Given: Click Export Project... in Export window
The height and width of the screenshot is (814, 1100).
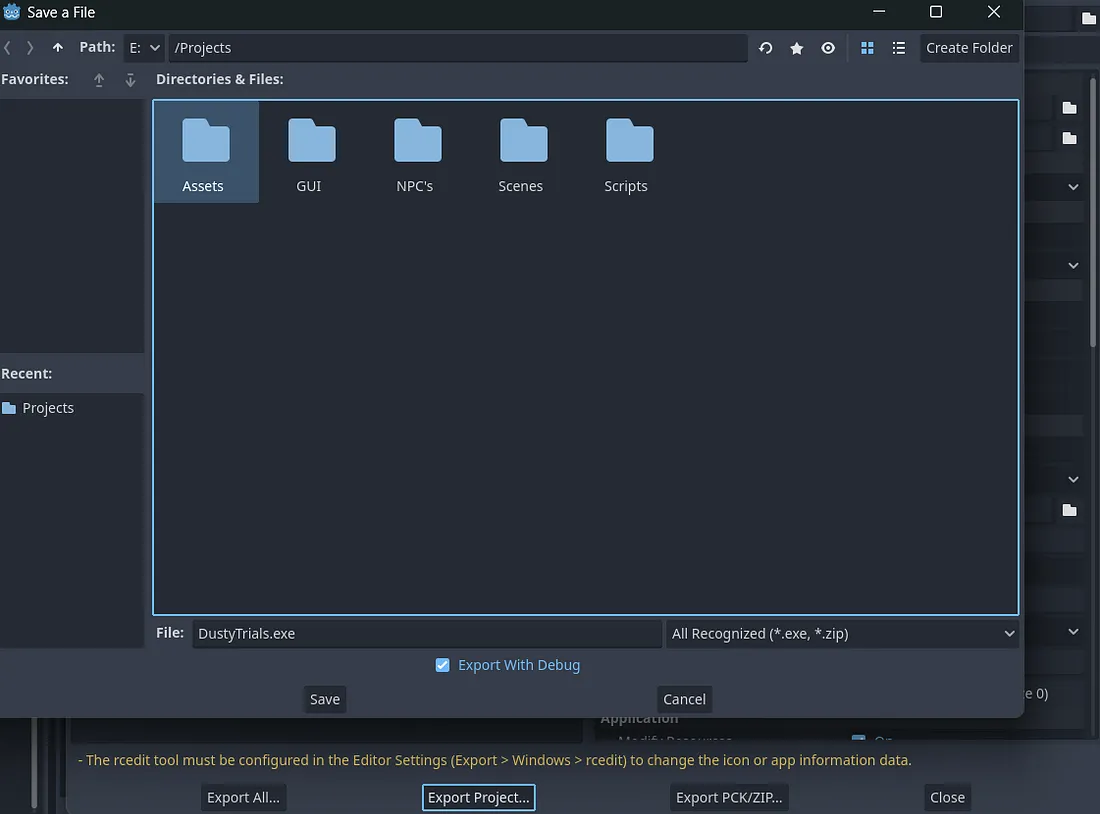Looking at the screenshot, I should click(x=478, y=797).
